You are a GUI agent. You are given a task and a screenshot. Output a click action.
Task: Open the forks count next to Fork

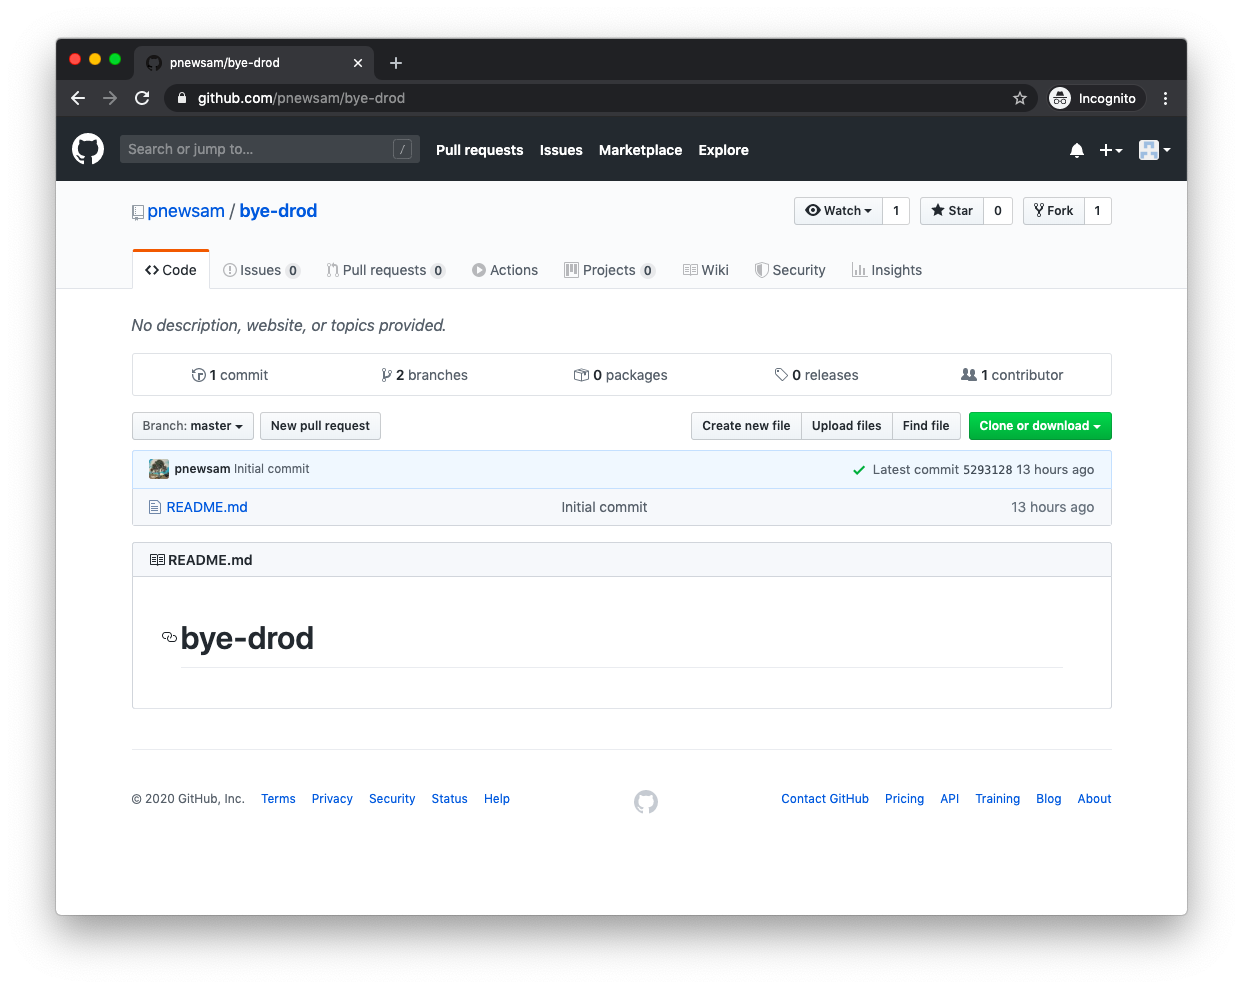(1098, 211)
